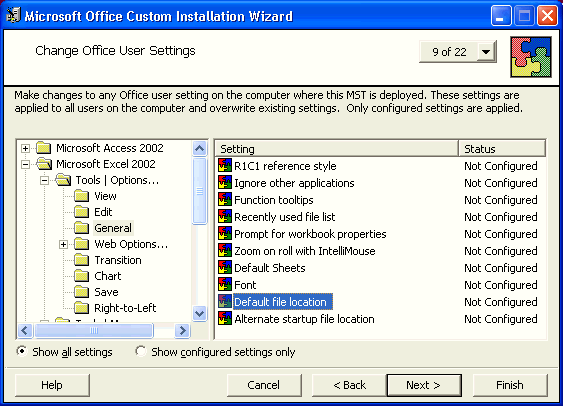Click the View folder icon

tap(82, 196)
